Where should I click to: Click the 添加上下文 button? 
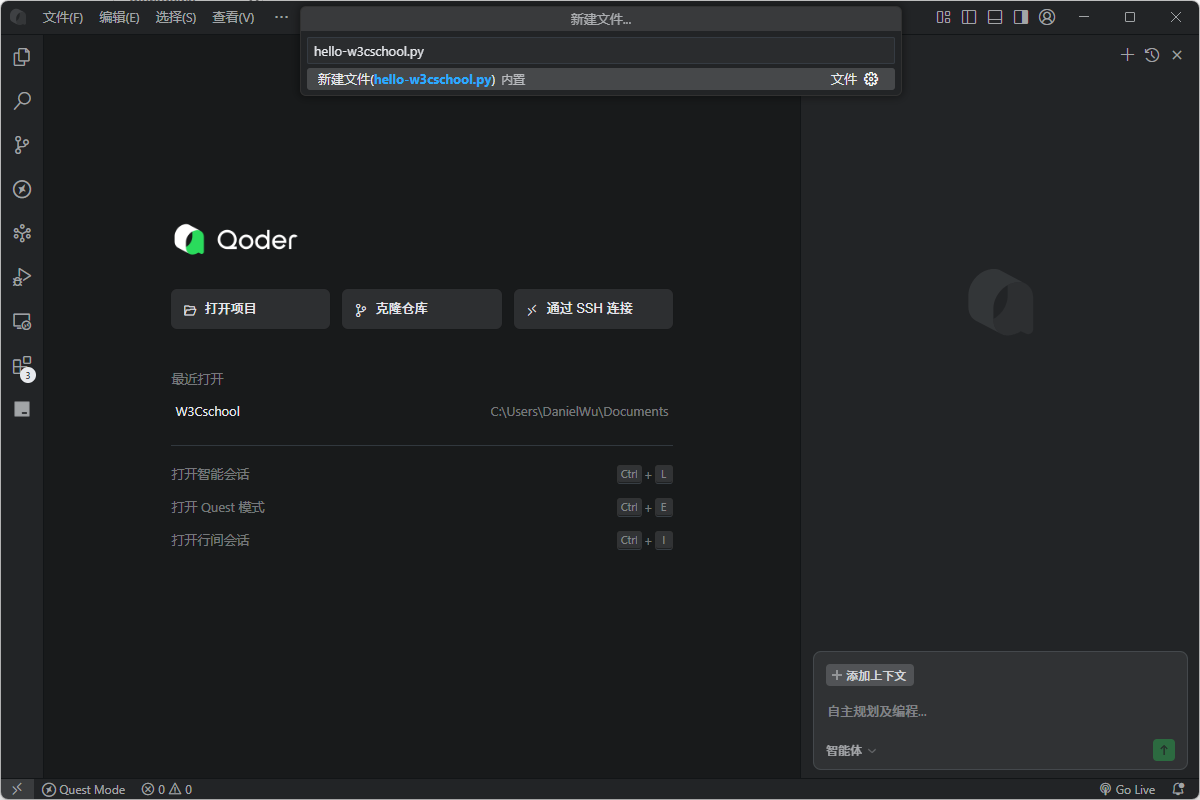tap(870, 675)
